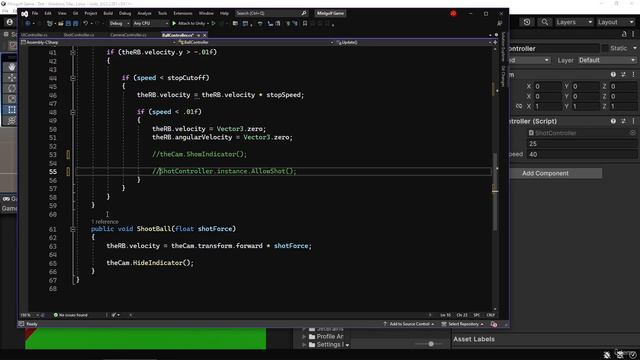Viewport: 640px width, 360px height.
Task: Click the Open File folder icon
Action: 60,24
